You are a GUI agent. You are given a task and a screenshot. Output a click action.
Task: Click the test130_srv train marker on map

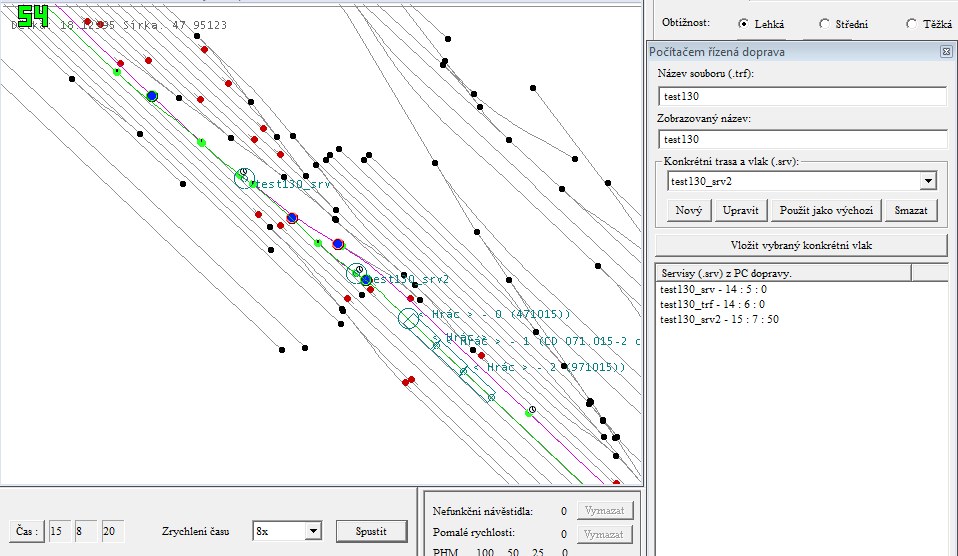[x=244, y=178]
